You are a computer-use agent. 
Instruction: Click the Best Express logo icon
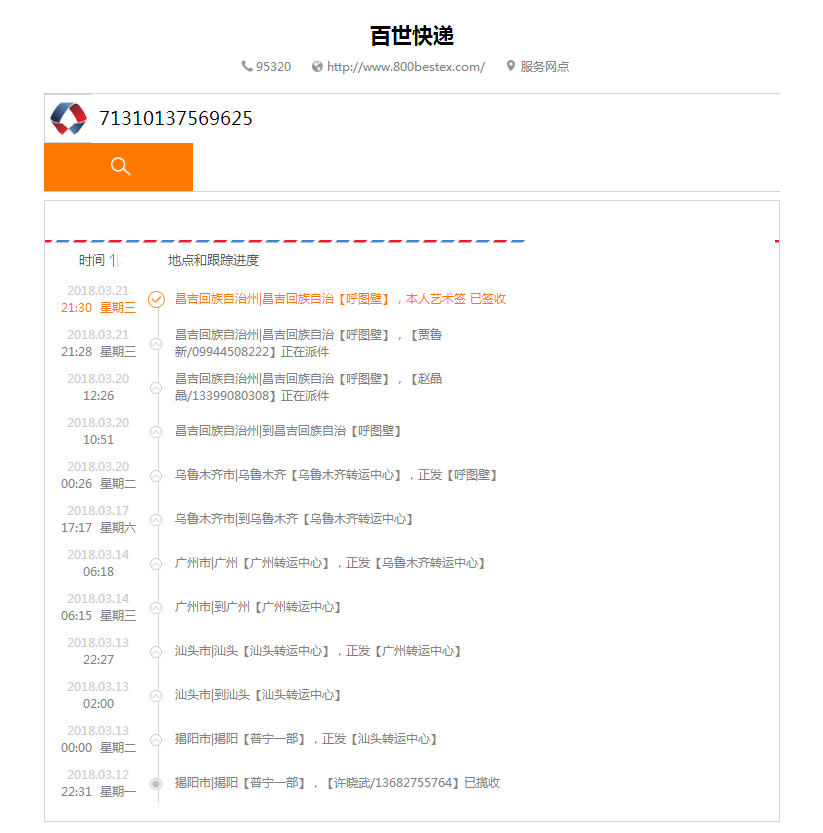tap(68, 118)
